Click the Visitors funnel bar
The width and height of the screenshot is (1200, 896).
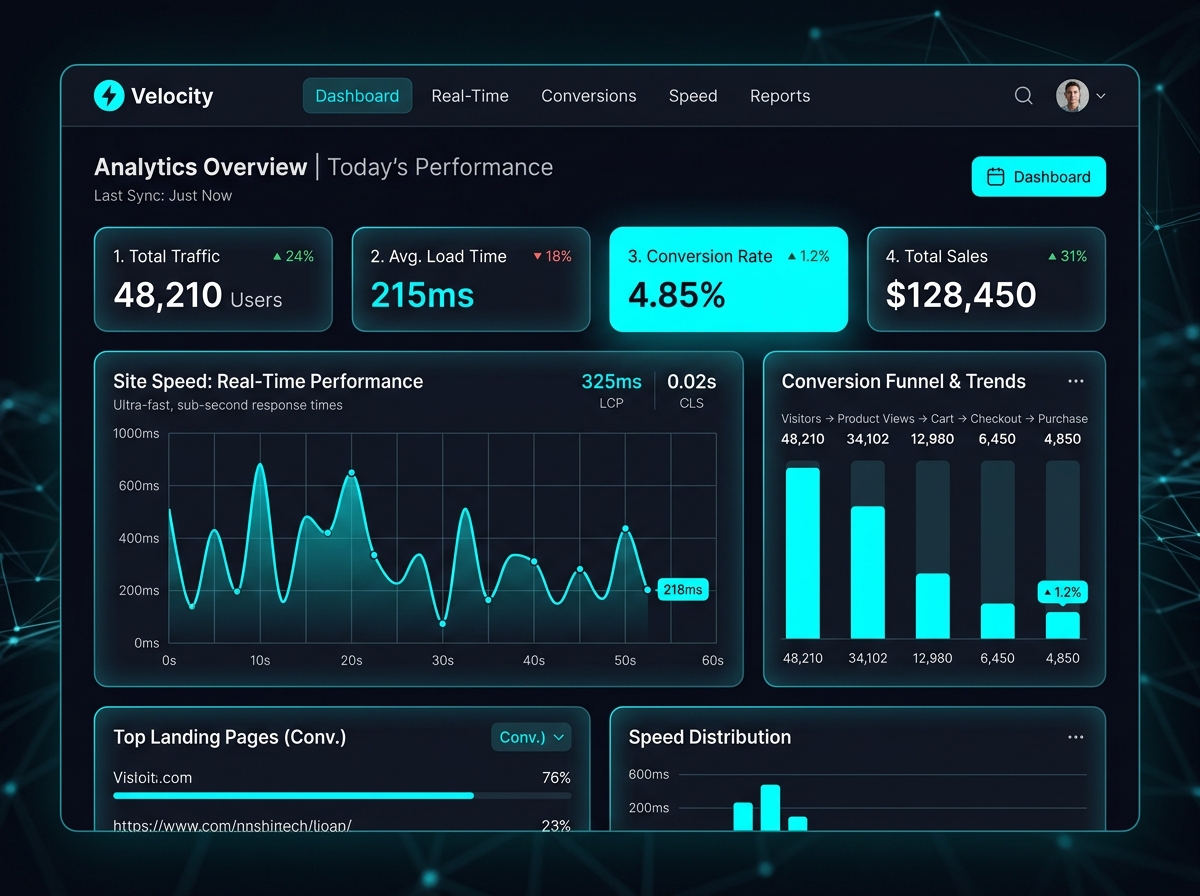803,553
